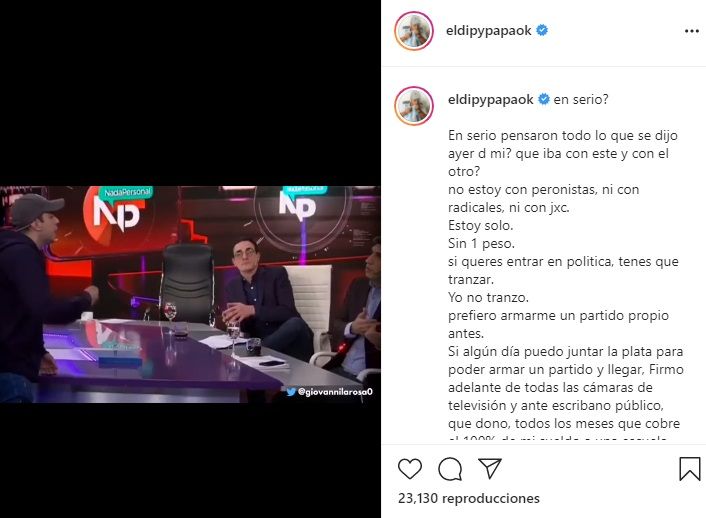The width and height of the screenshot is (706, 518).
Task: Click Twitter bird icon on video watermark
Action: click(x=291, y=391)
